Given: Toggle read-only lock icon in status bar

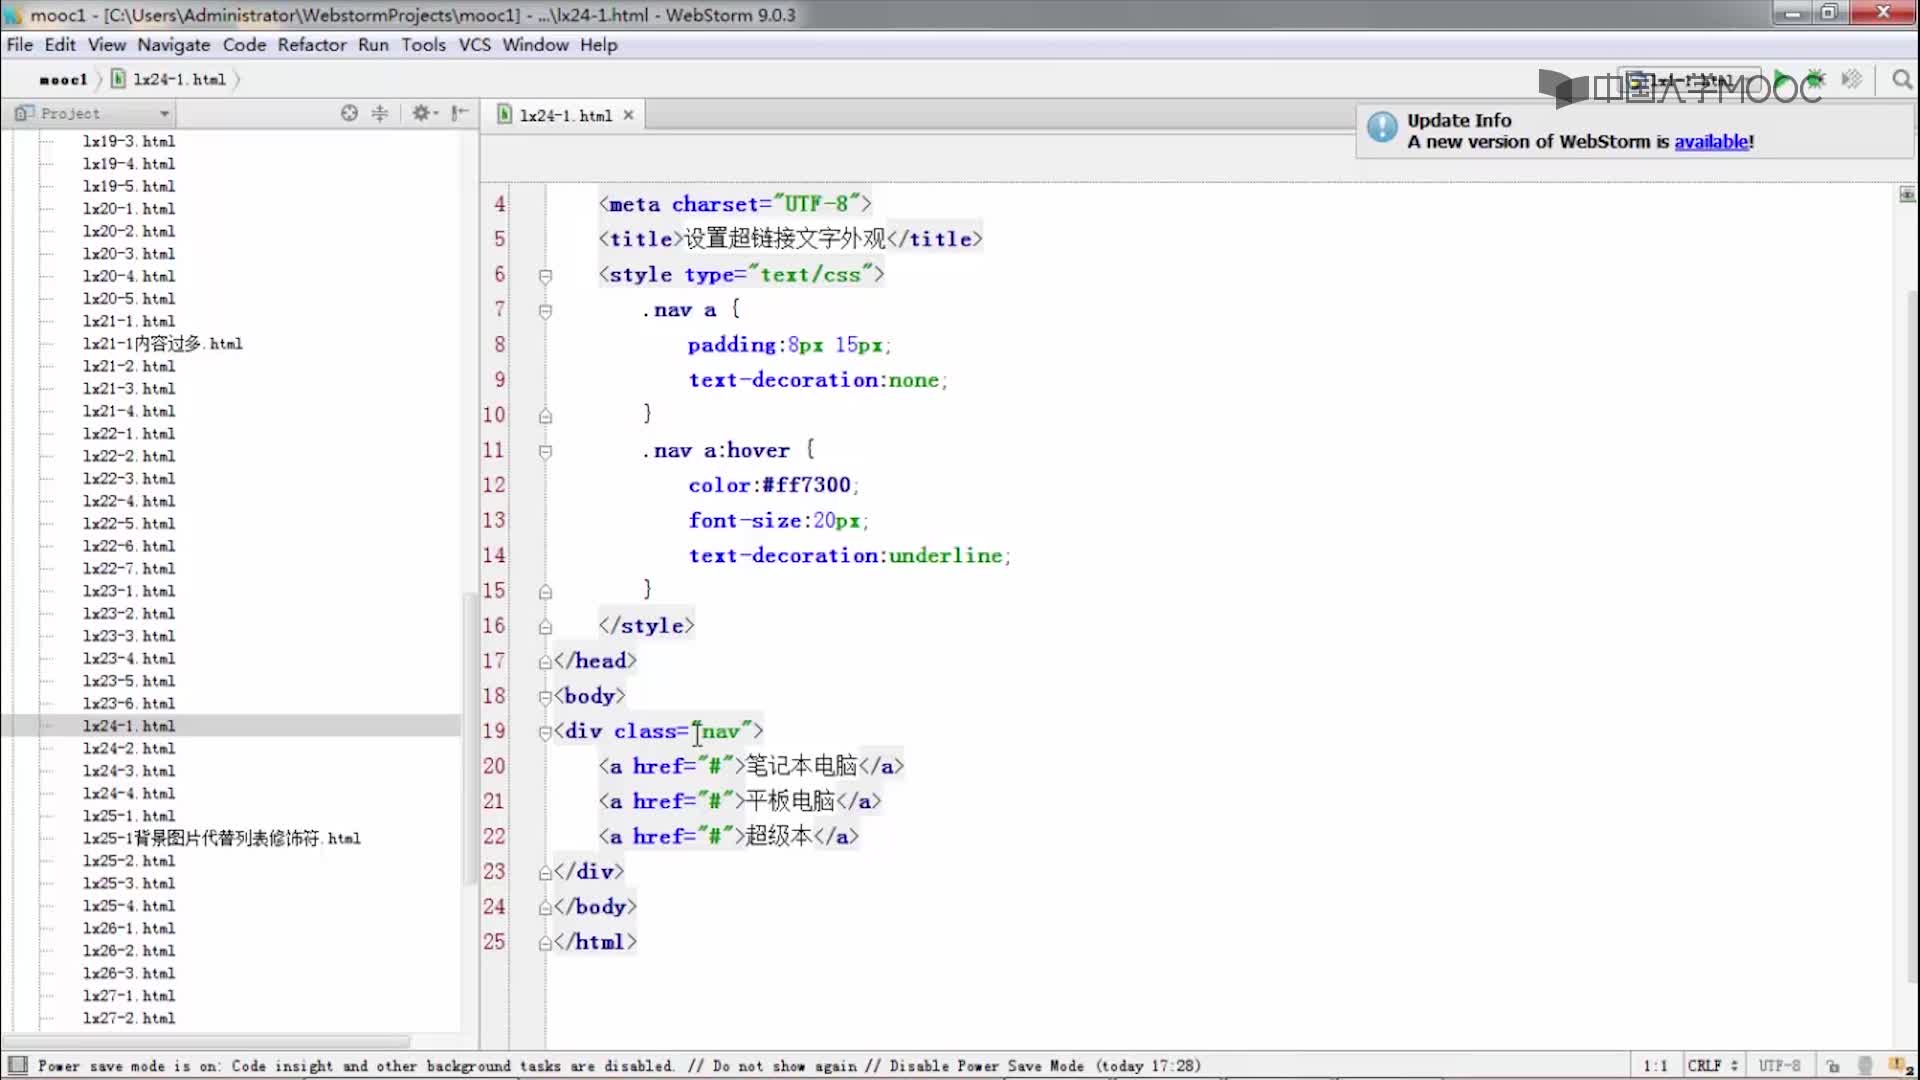Looking at the screenshot, I should 1832,1066.
